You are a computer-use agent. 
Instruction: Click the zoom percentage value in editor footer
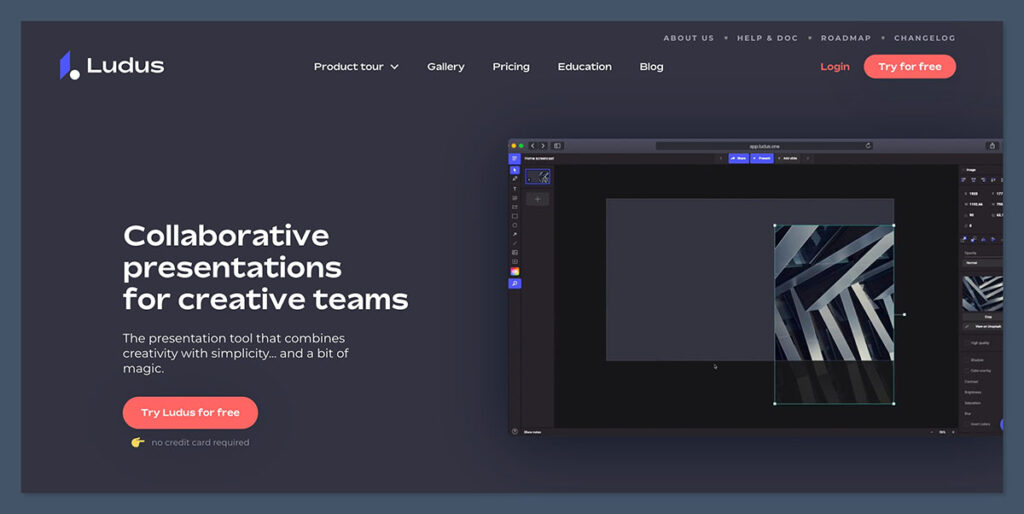pyautogui.click(x=942, y=432)
